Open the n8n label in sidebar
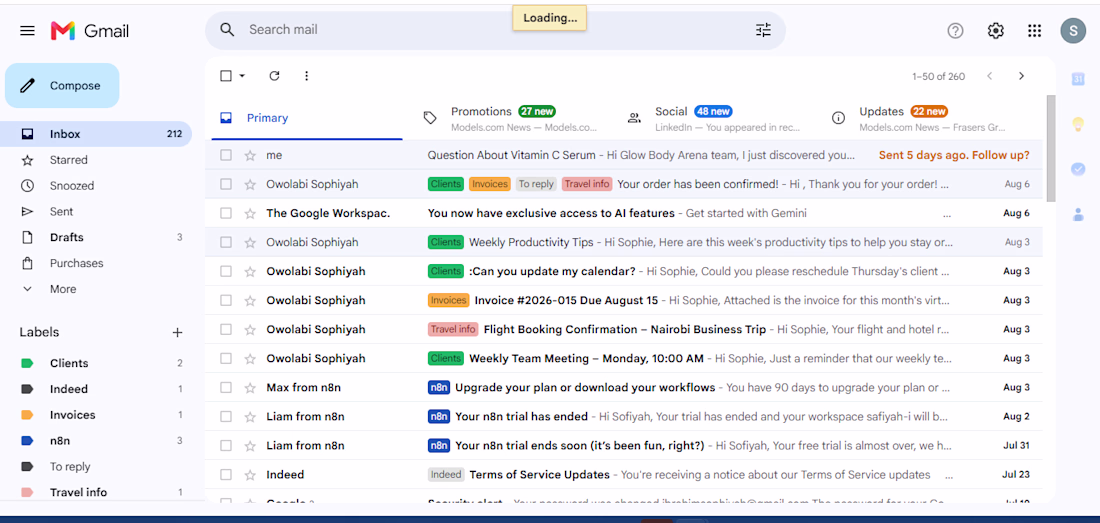The height and width of the screenshot is (523, 1100). coord(95,441)
